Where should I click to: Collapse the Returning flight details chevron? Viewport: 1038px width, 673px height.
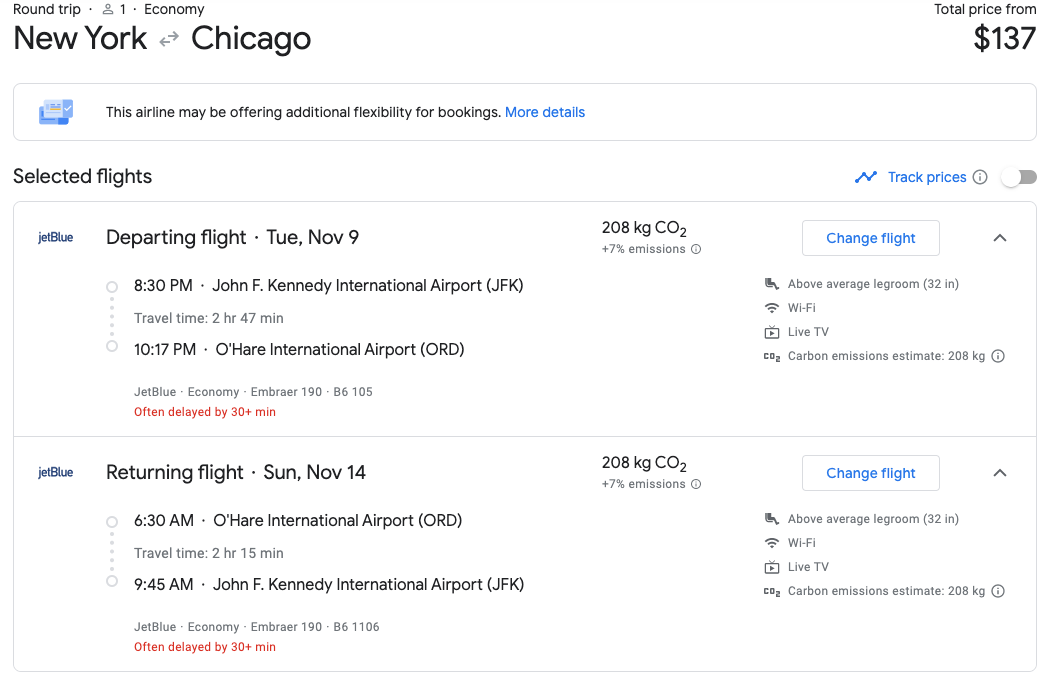click(x=999, y=473)
